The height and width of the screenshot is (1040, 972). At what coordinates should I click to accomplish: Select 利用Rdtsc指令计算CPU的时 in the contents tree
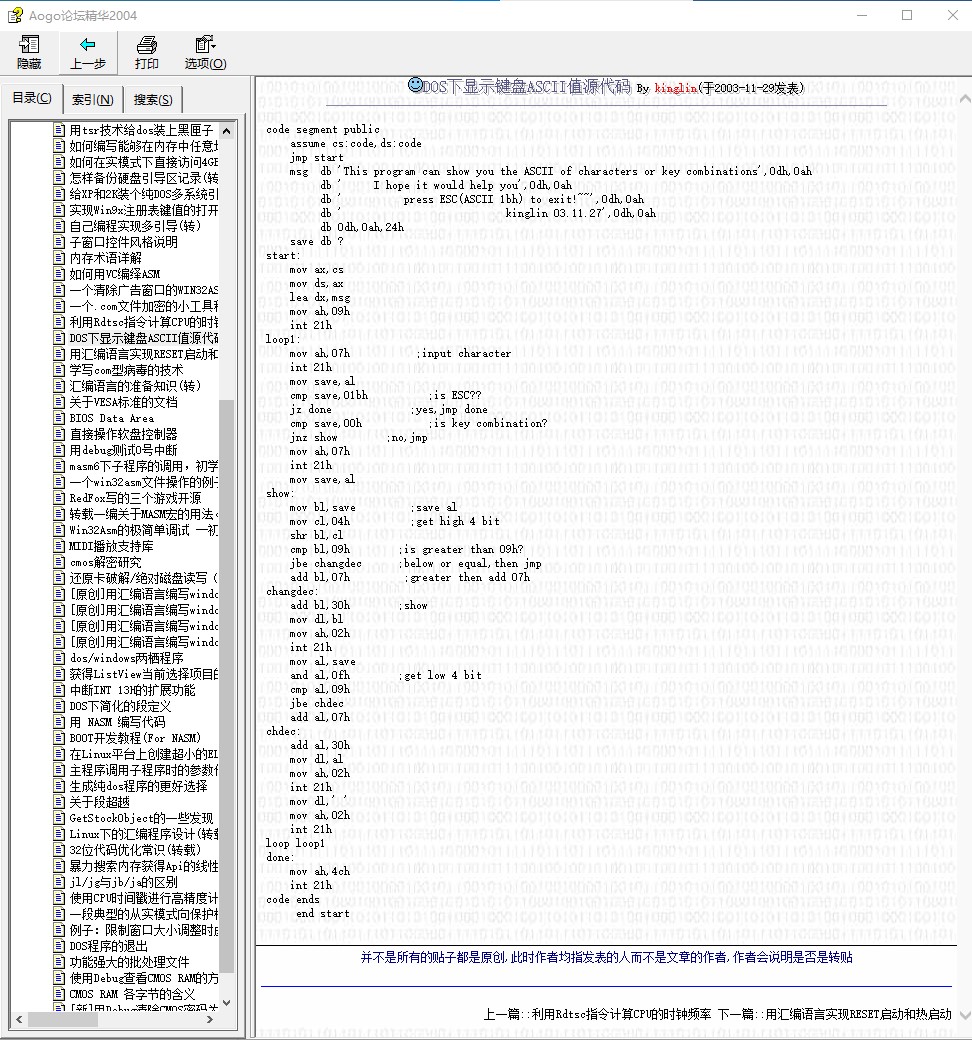(x=143, y=322)
